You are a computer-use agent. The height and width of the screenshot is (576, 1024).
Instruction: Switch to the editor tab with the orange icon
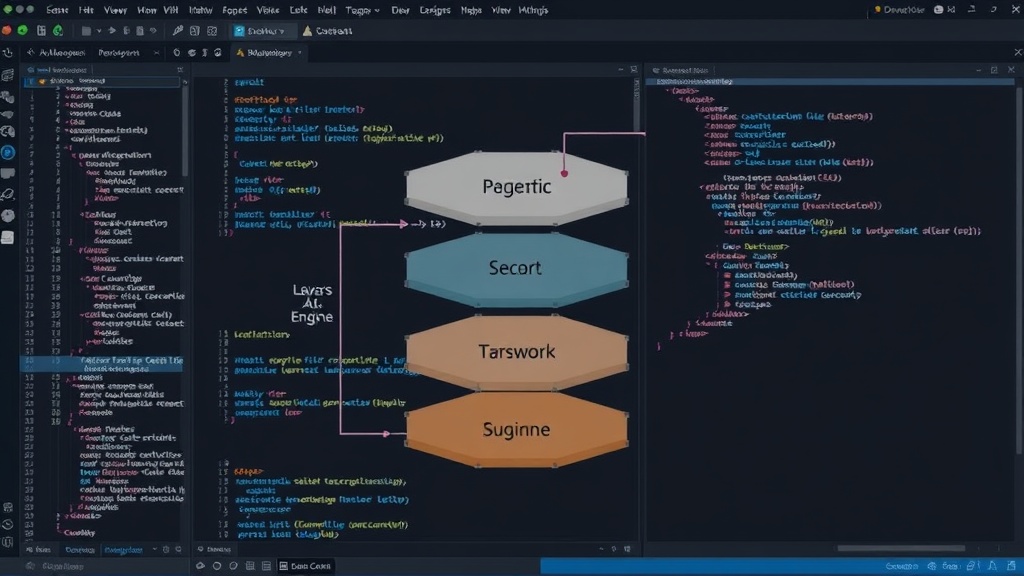(x=268, y=53)
